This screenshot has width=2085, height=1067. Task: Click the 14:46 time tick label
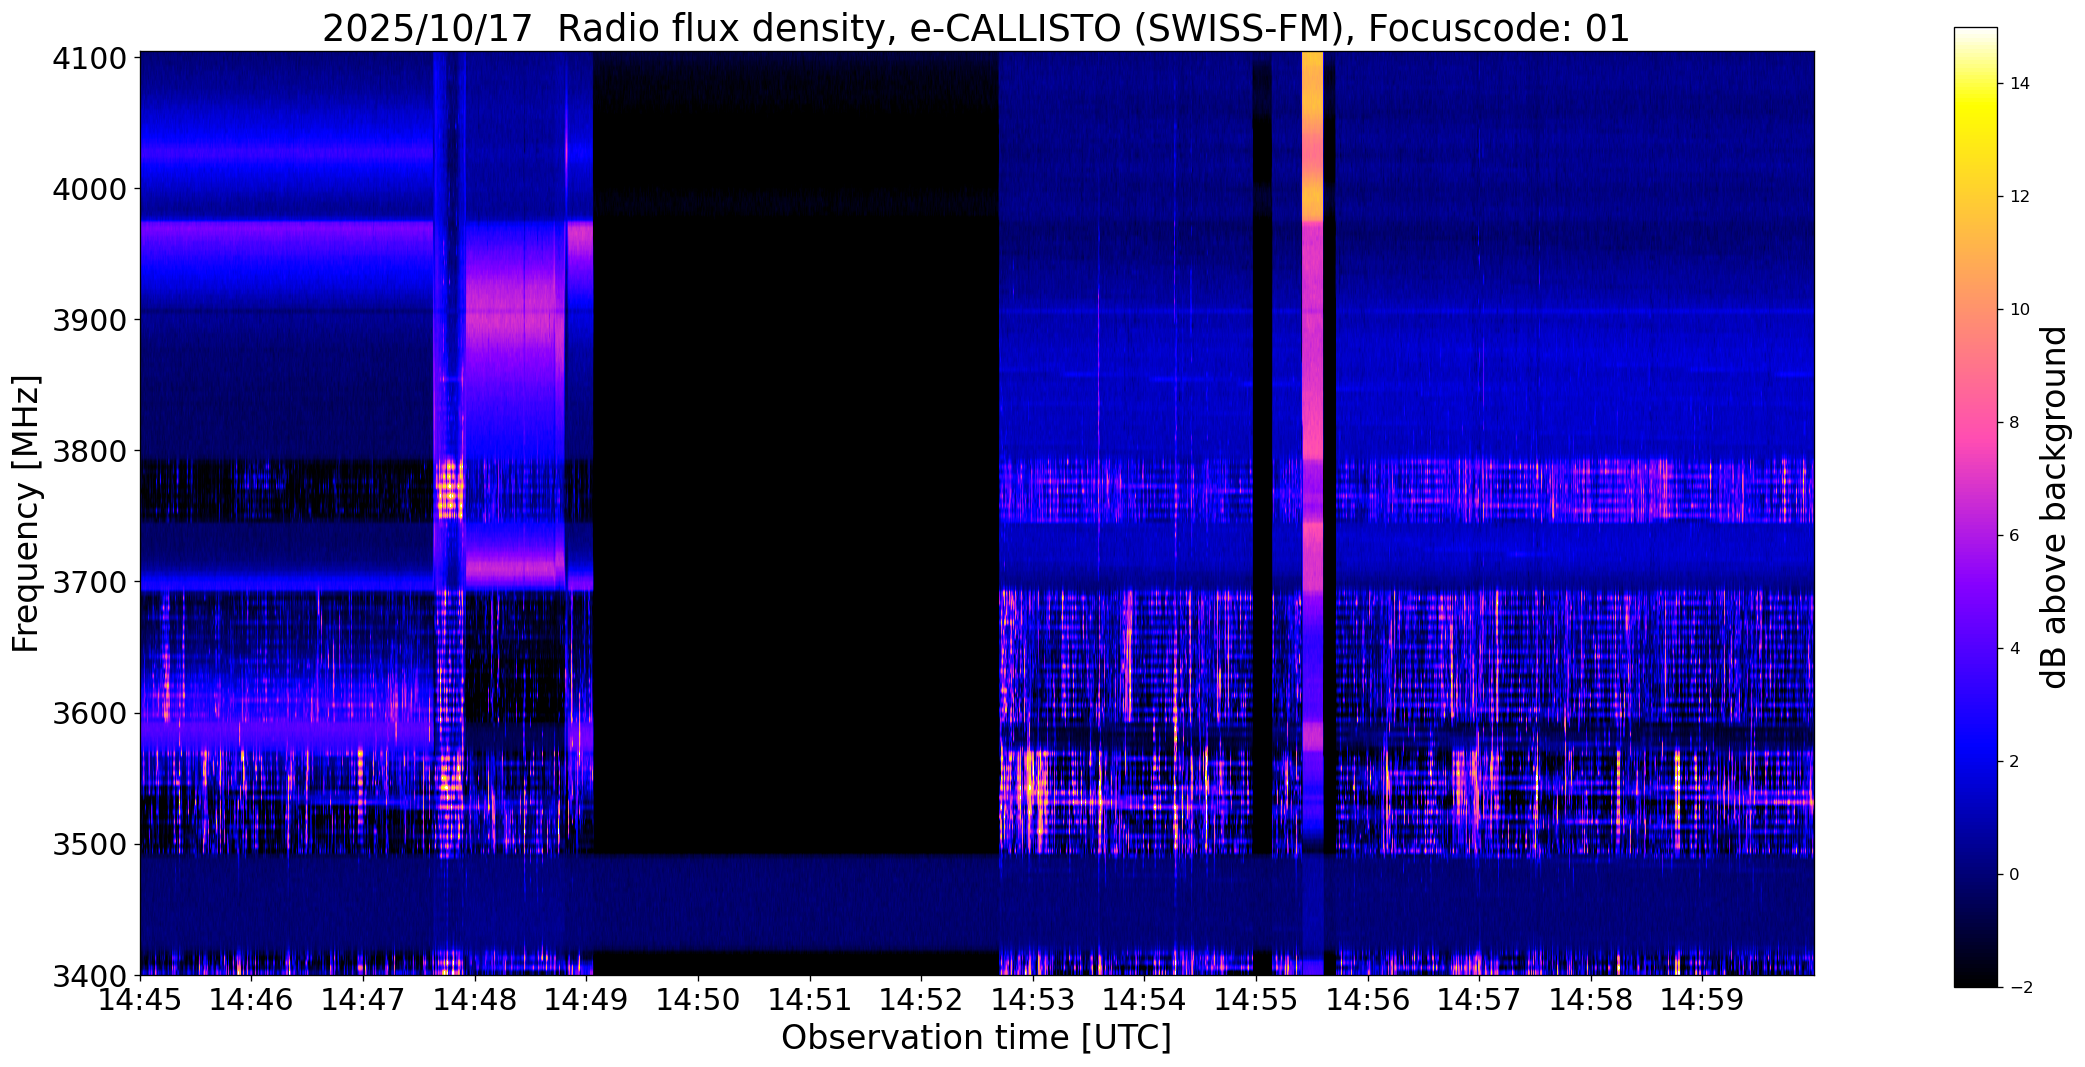click(252, 999)
